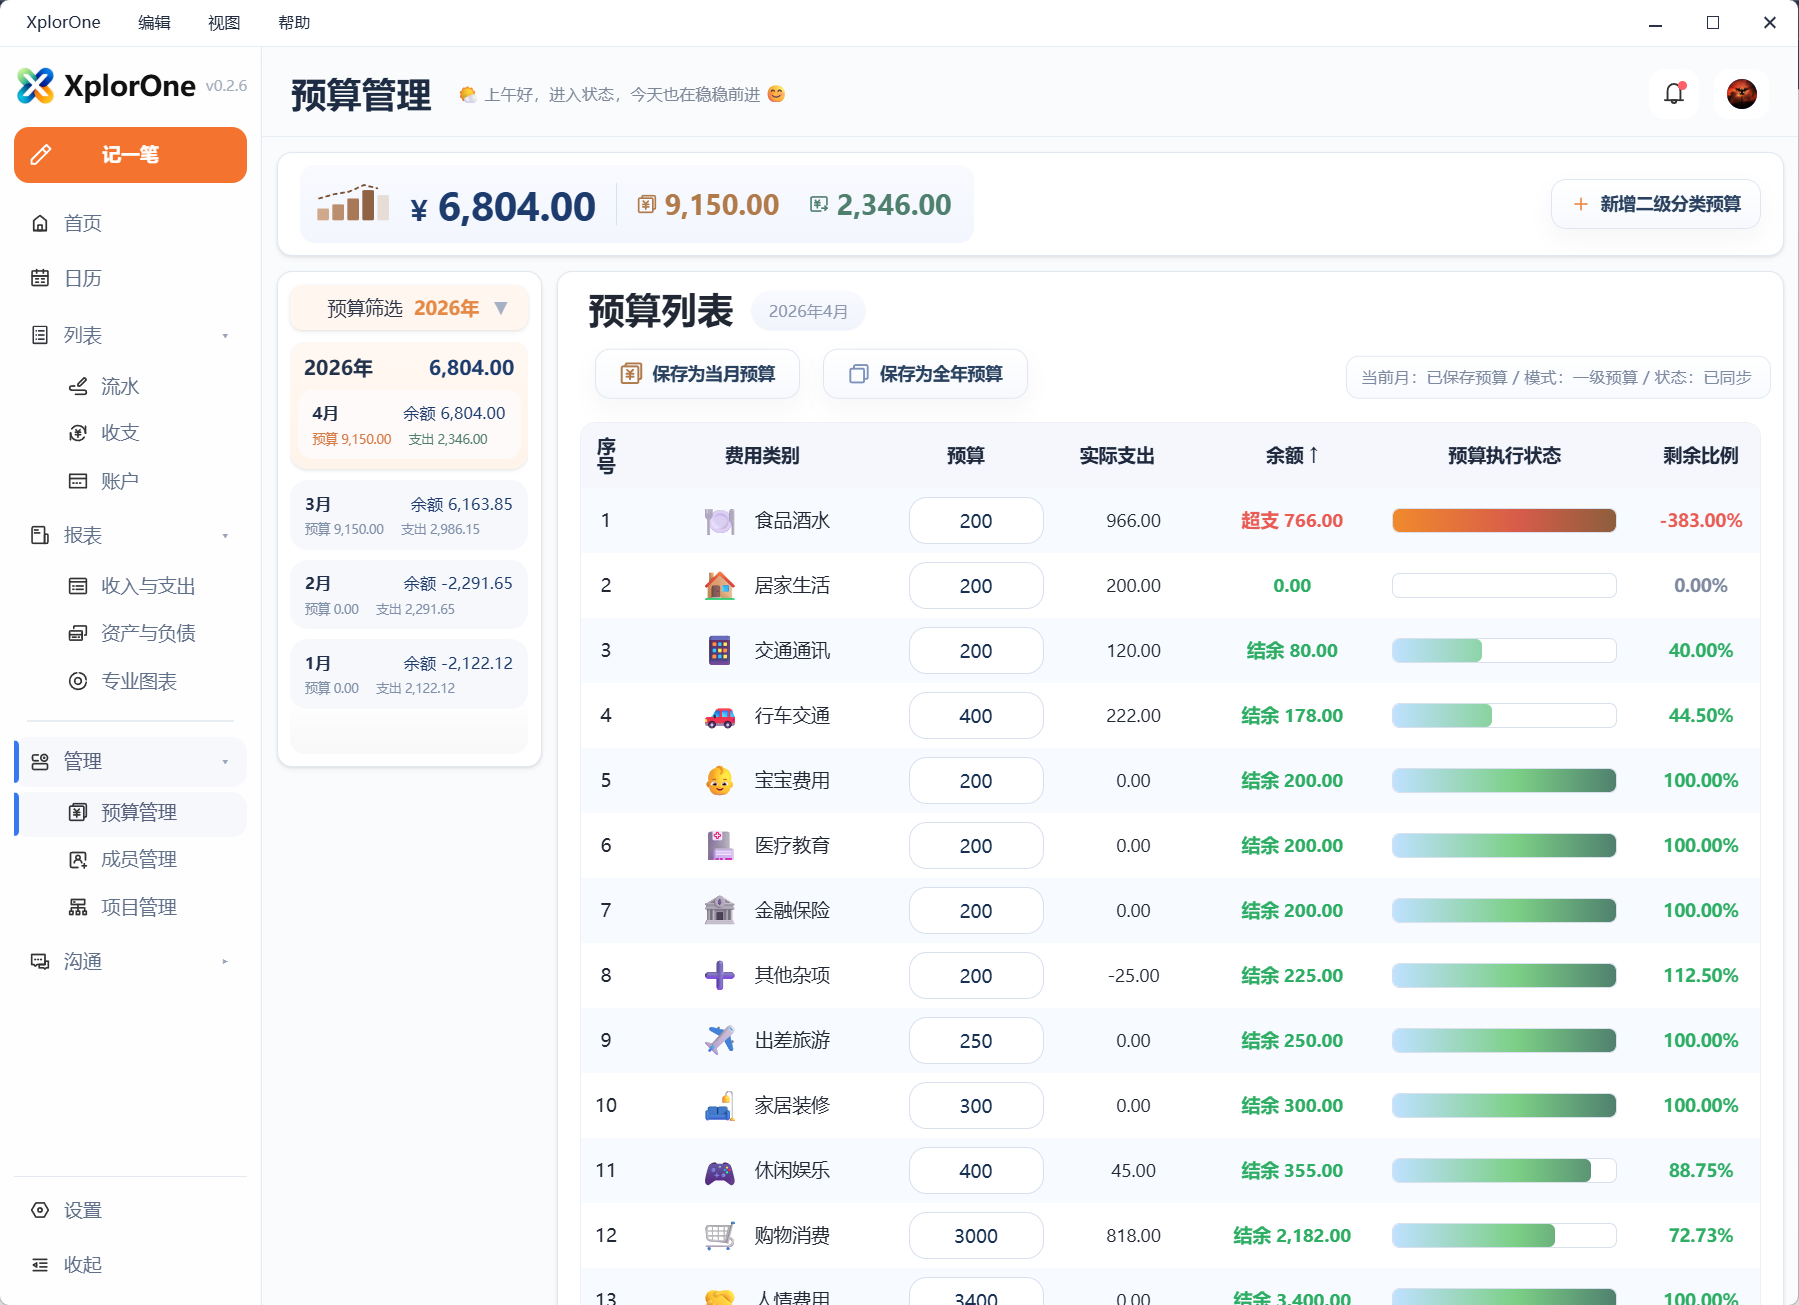Select the 流水 icon in sidebar

[78, 386]
